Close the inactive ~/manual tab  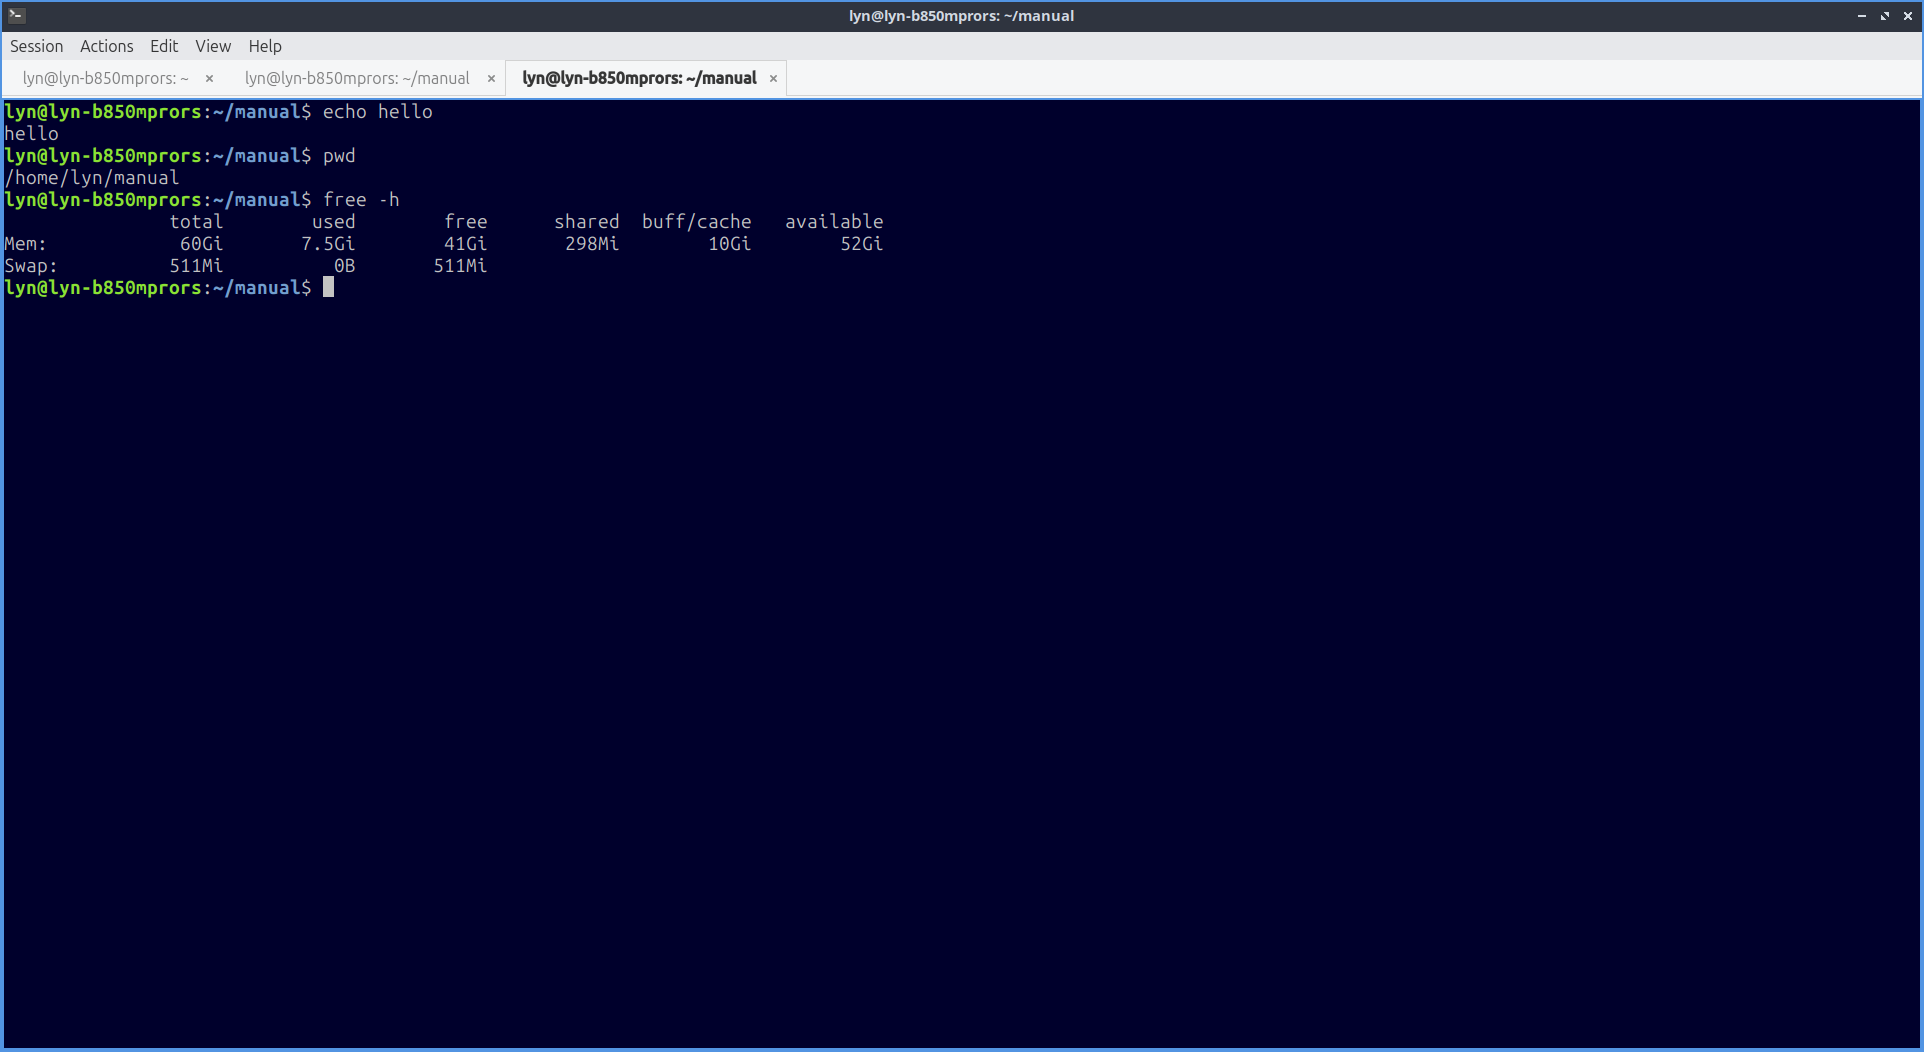click(491, 78)
